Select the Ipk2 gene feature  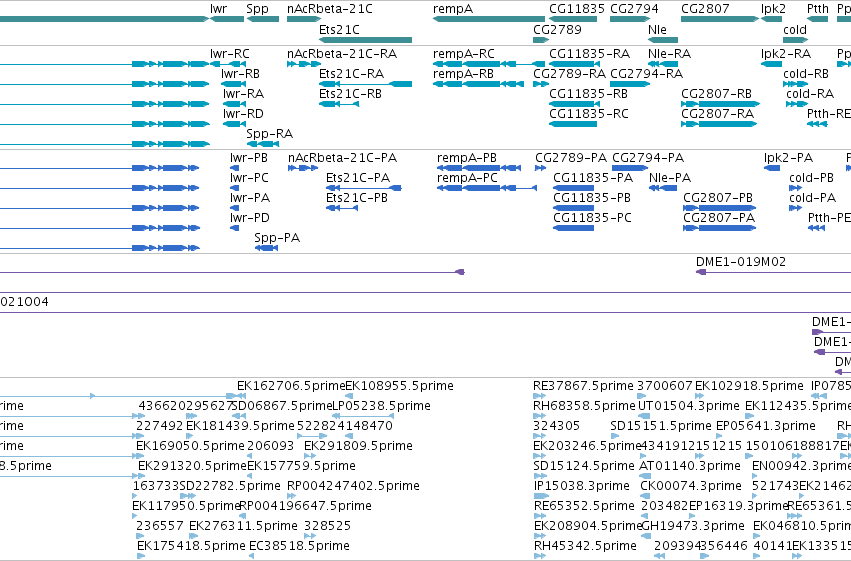(x=771, y=19)
